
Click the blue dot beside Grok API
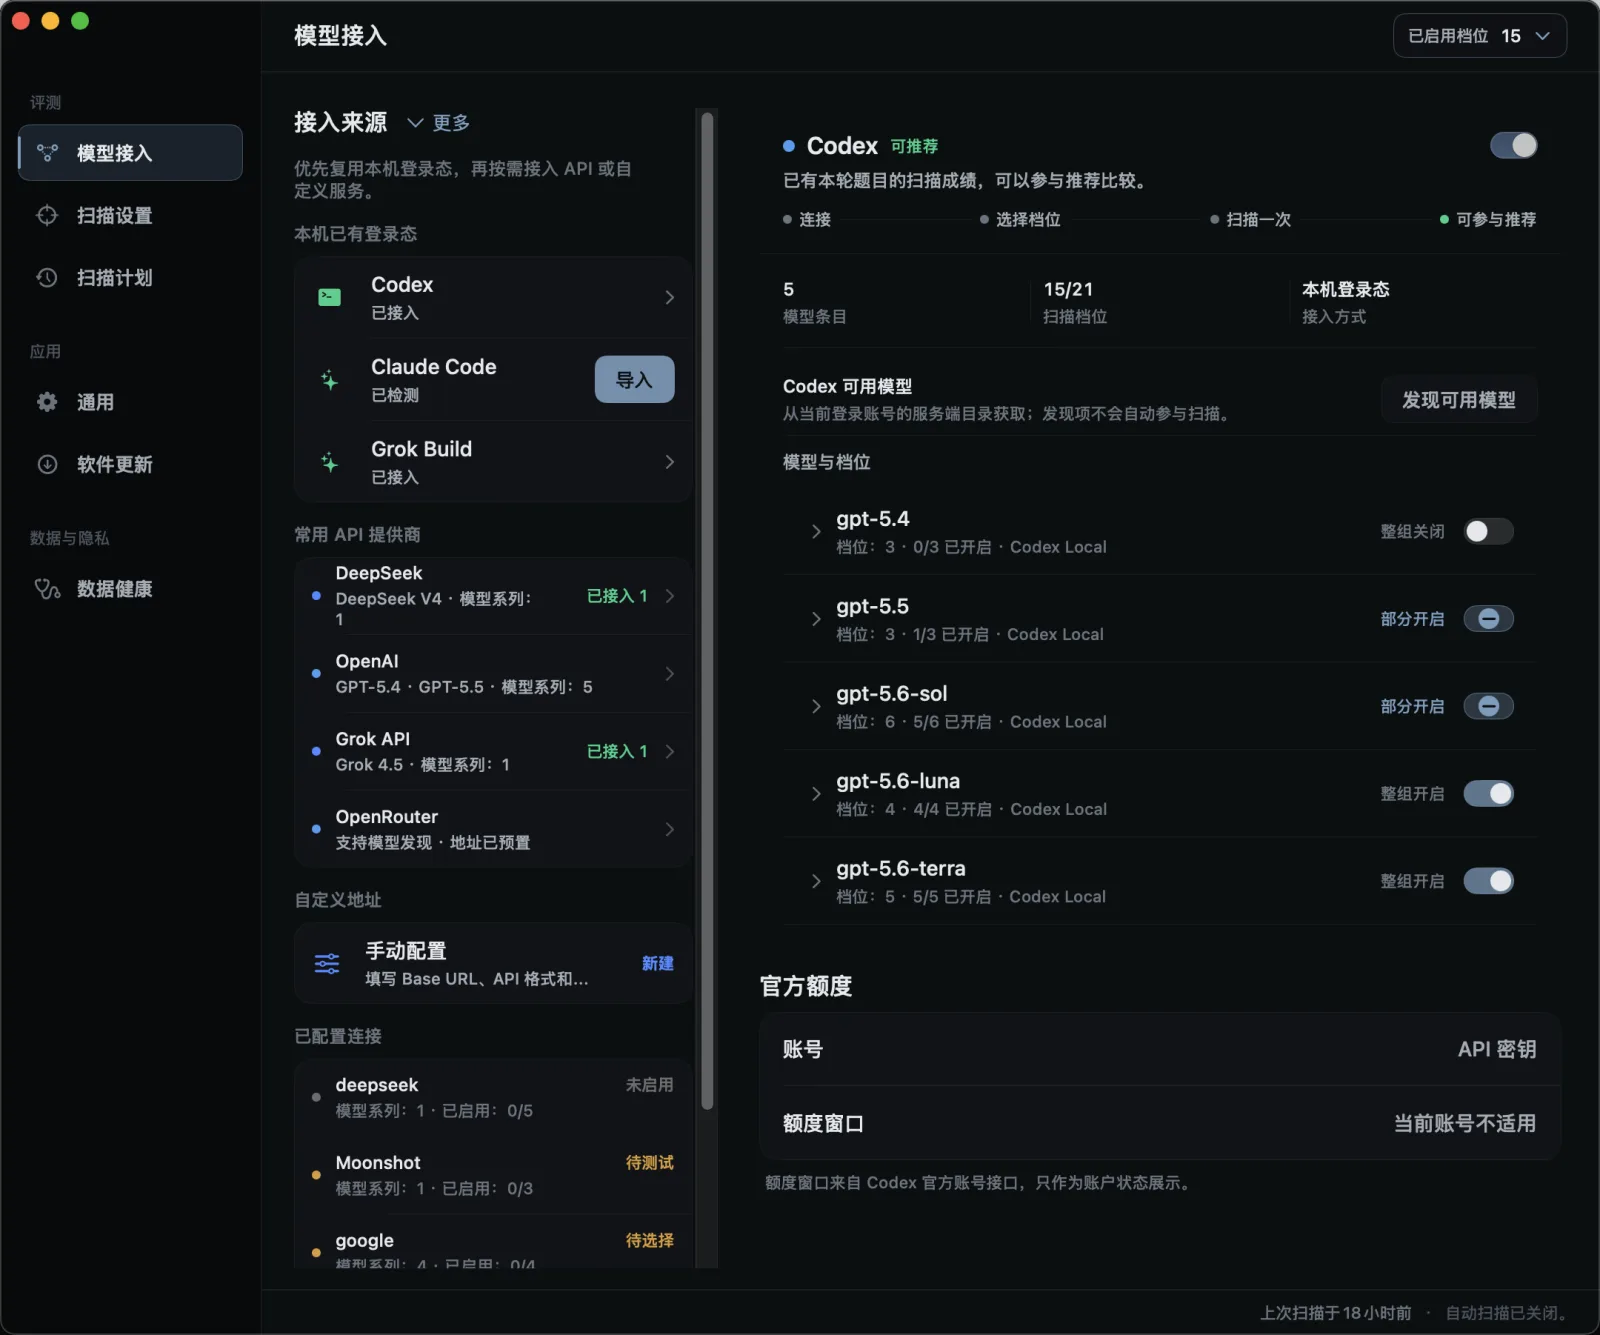pyautogui.click(x=316, y=751)
